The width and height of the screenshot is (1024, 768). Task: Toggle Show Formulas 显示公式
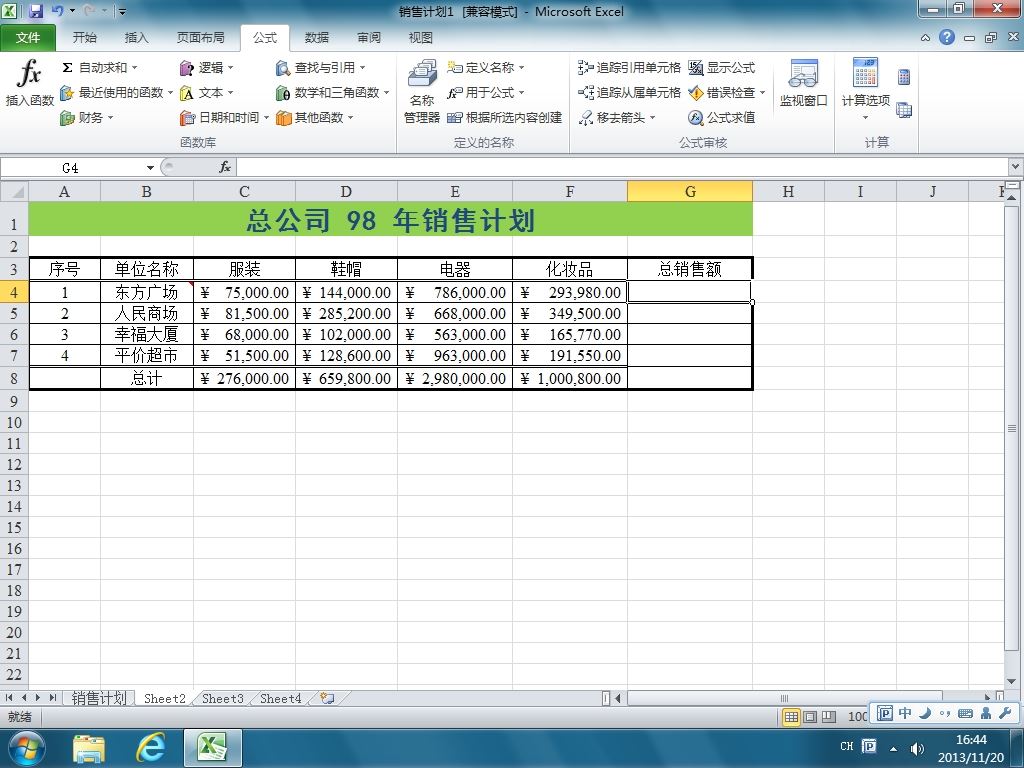tap(722, 67)
